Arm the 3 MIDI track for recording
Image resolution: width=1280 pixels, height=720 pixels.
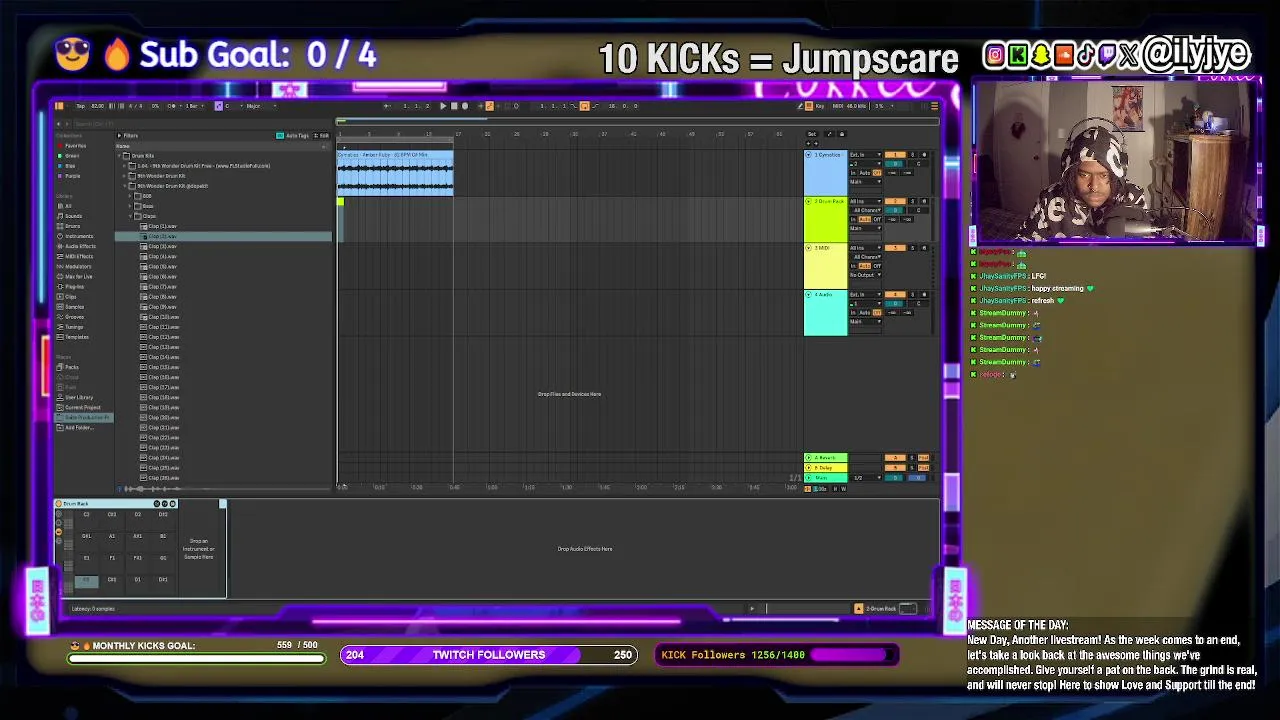pyautogui.click(x=924, y=248)
